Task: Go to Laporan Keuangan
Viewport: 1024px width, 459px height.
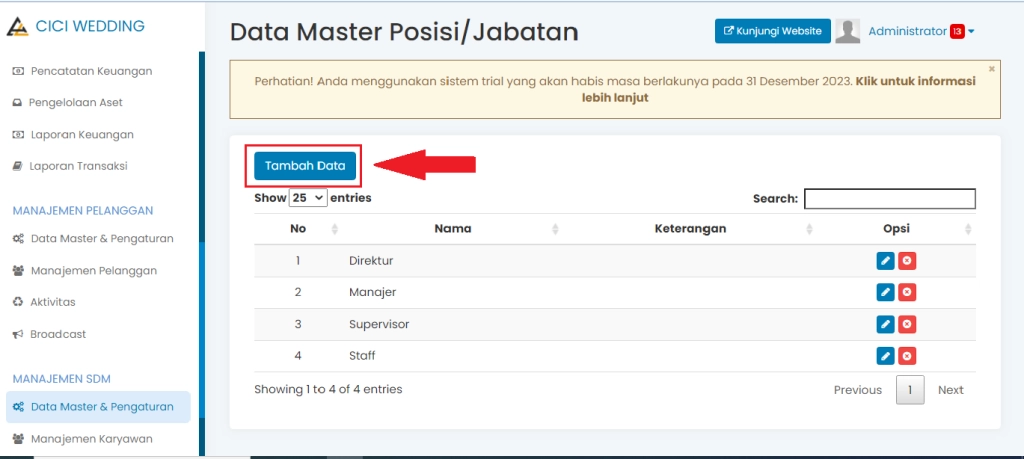Action: tap(73, 135)
